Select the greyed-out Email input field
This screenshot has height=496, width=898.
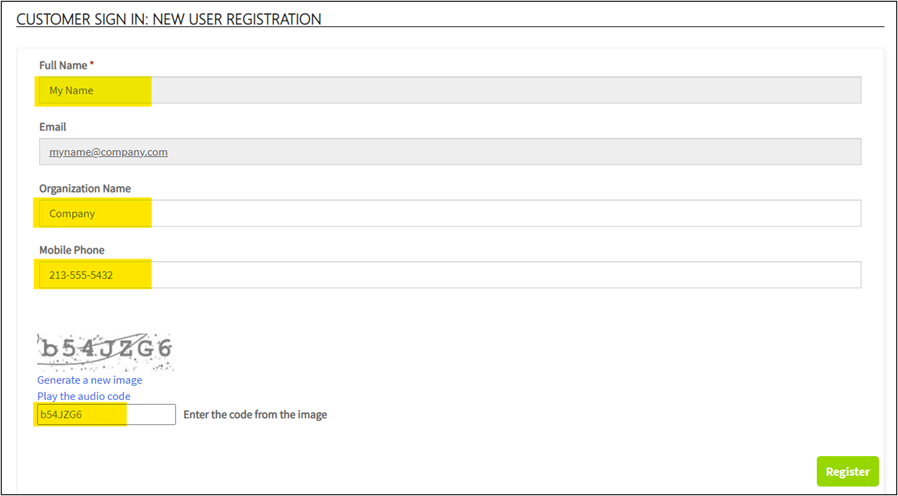point(450,152)
